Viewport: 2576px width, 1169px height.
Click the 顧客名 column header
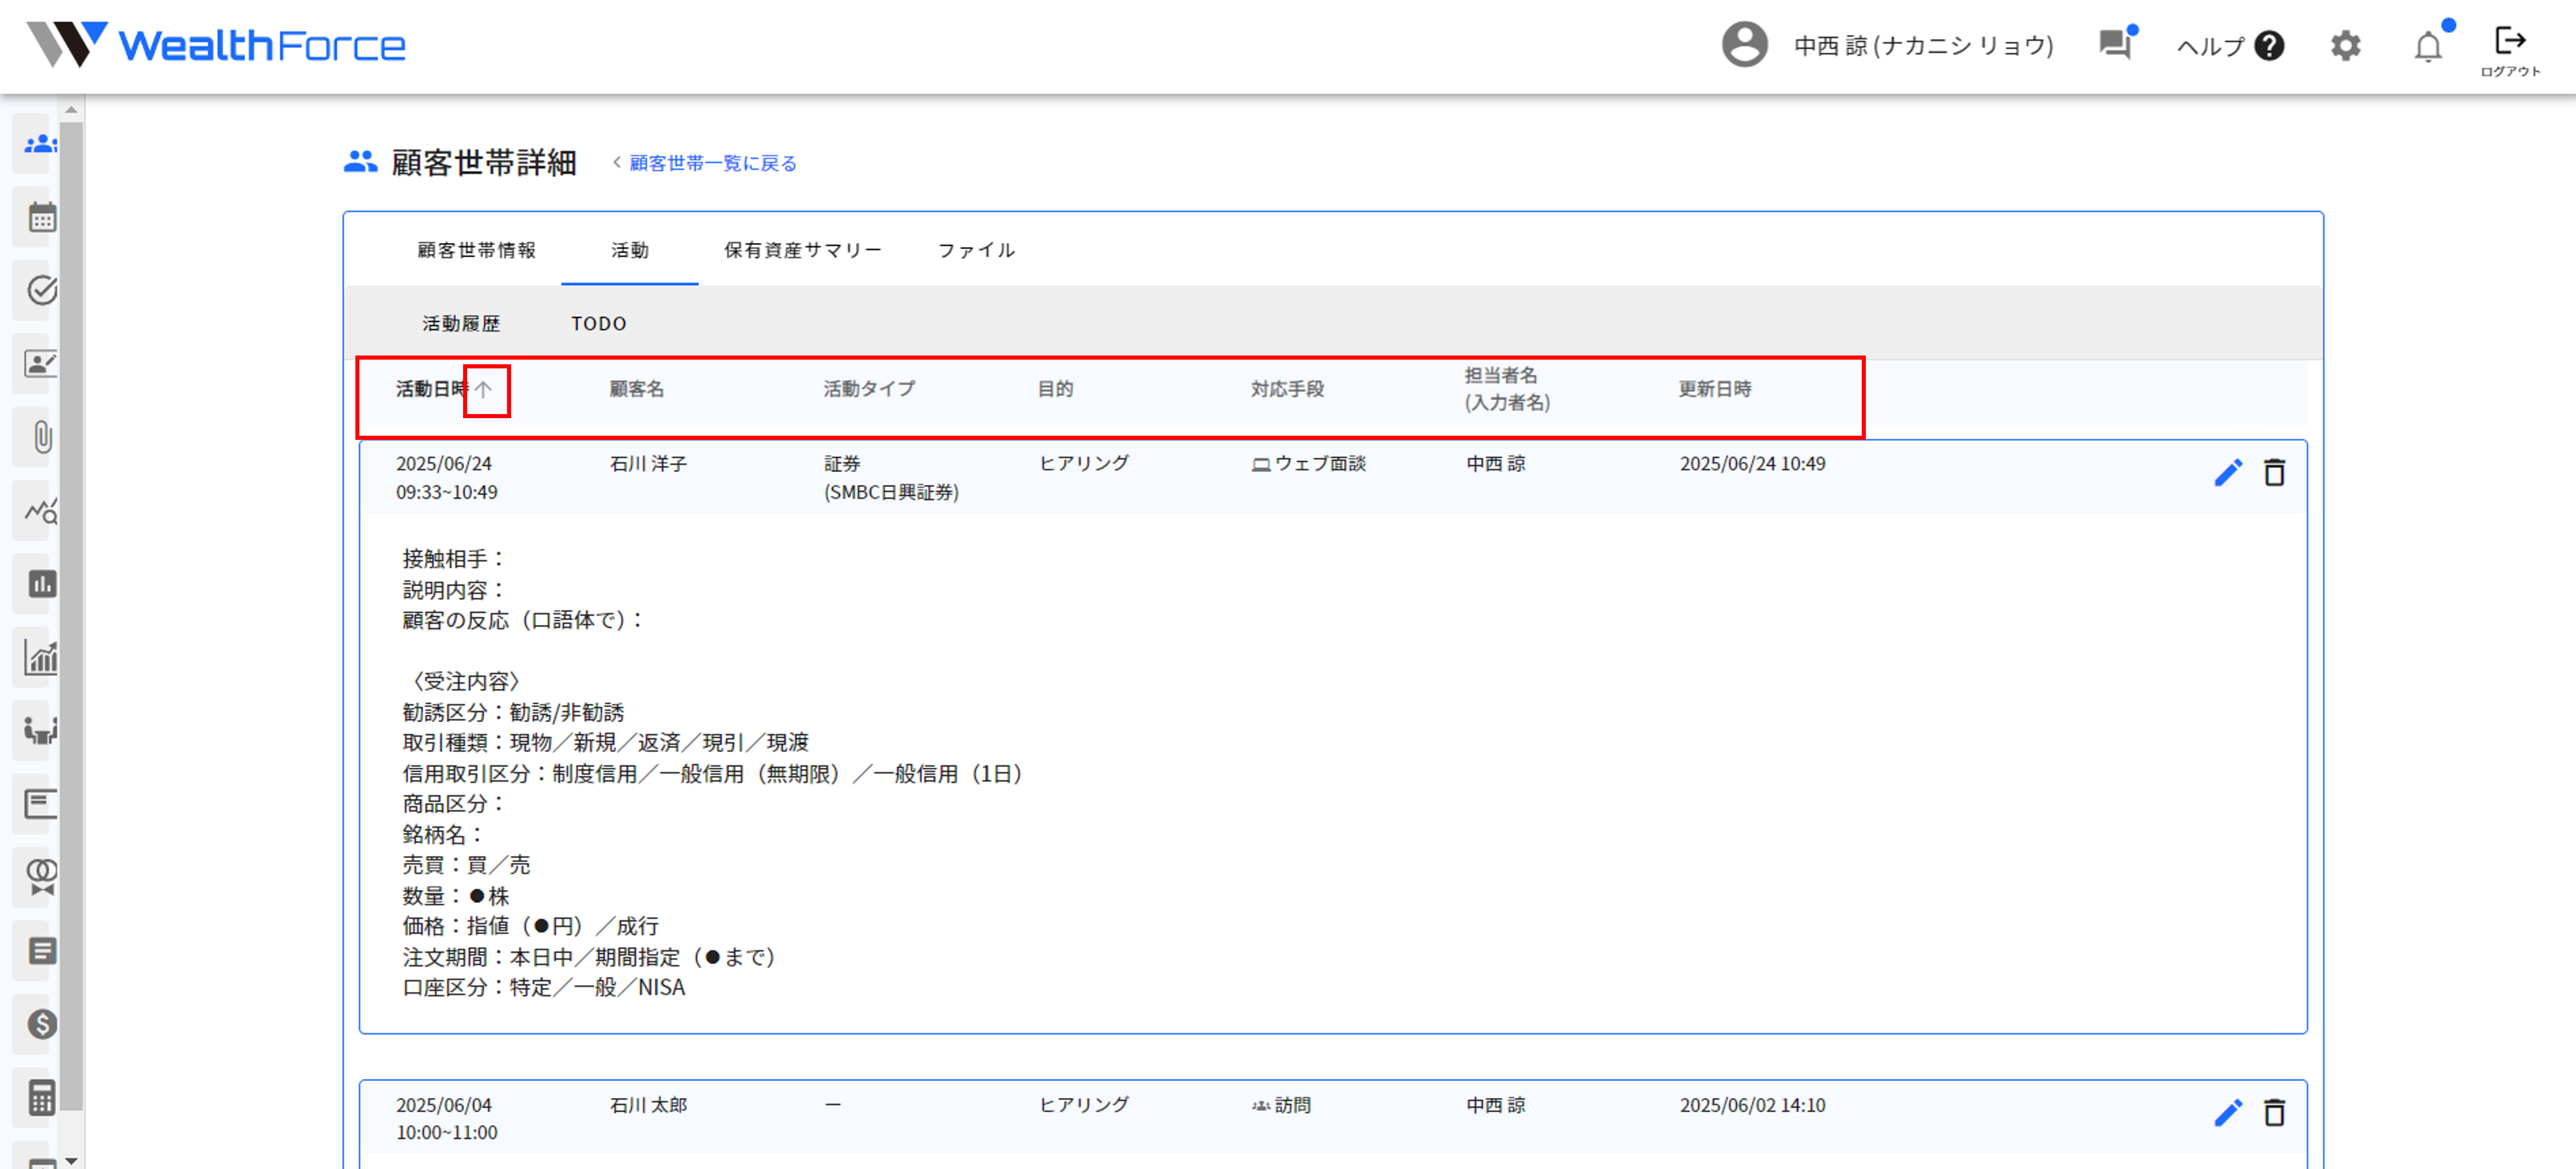pos(637,389)
